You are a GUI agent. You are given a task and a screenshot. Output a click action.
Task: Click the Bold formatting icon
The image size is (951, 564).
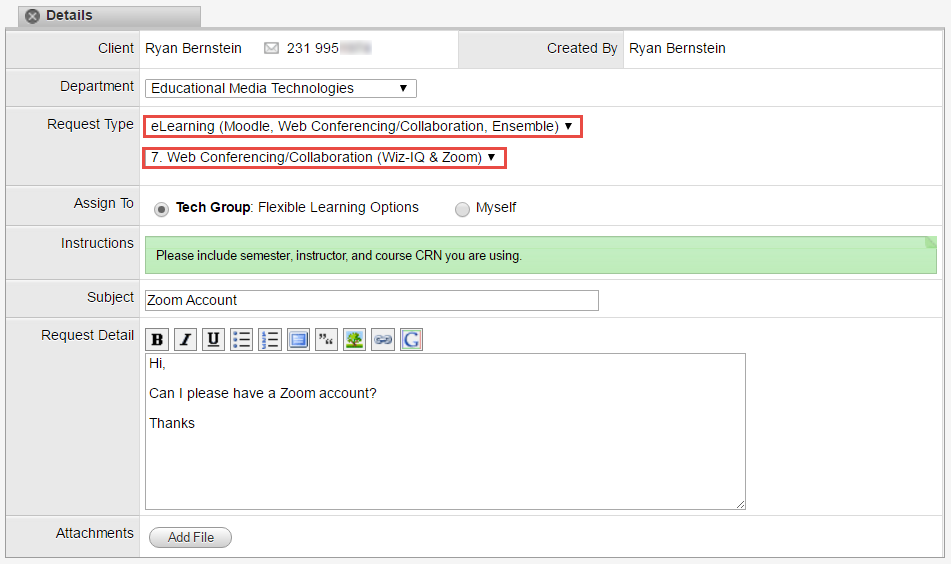tap(157, 340)
